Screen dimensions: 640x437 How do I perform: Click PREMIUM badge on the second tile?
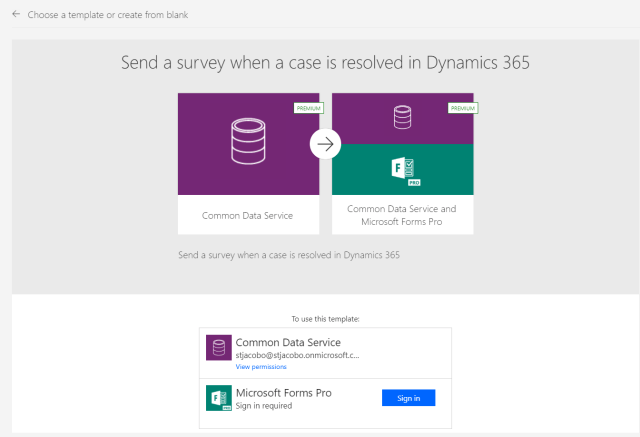coord(461,108)
